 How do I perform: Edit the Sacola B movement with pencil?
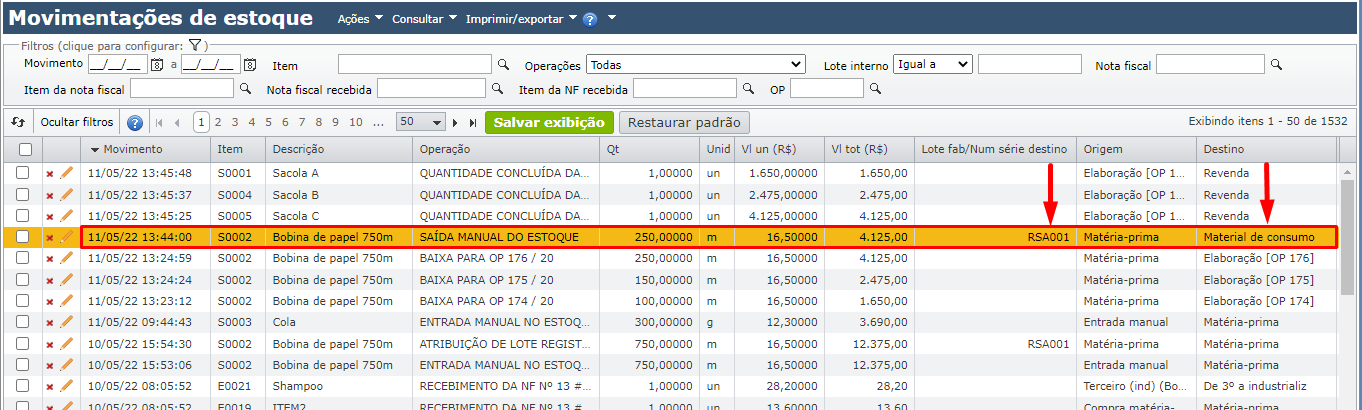pyautogui.click(x=66, y=195)
